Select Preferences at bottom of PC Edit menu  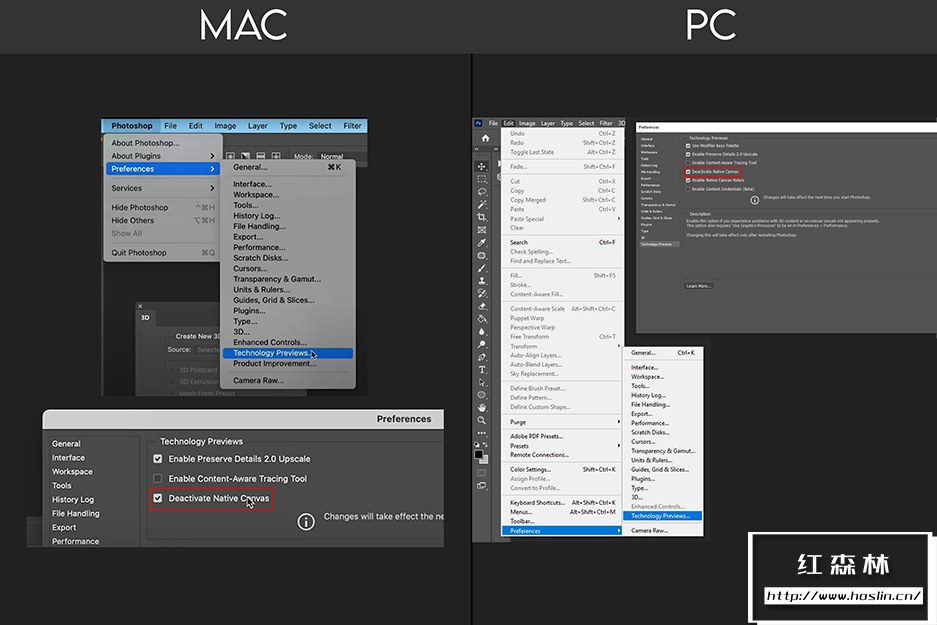pos(562,531)
